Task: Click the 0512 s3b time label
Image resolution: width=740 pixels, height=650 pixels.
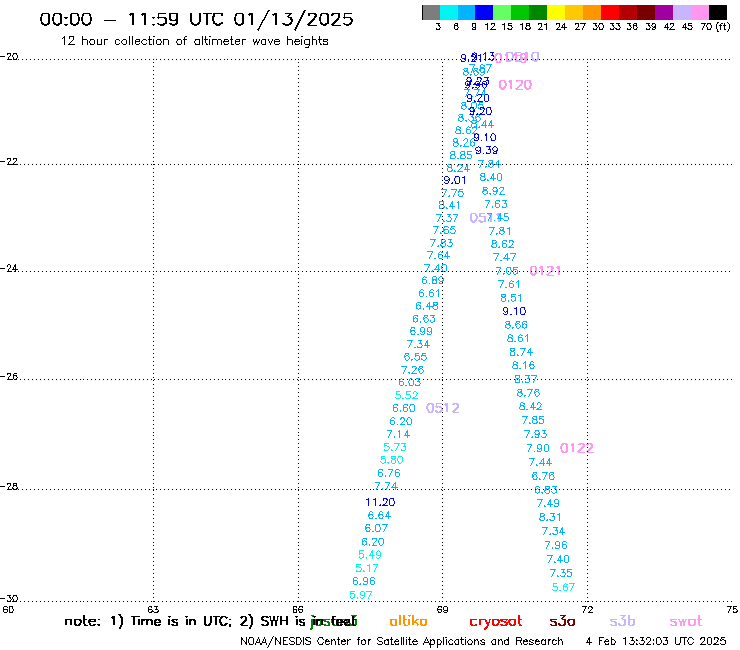Action: pyautogui.click(x=443, y=408)
